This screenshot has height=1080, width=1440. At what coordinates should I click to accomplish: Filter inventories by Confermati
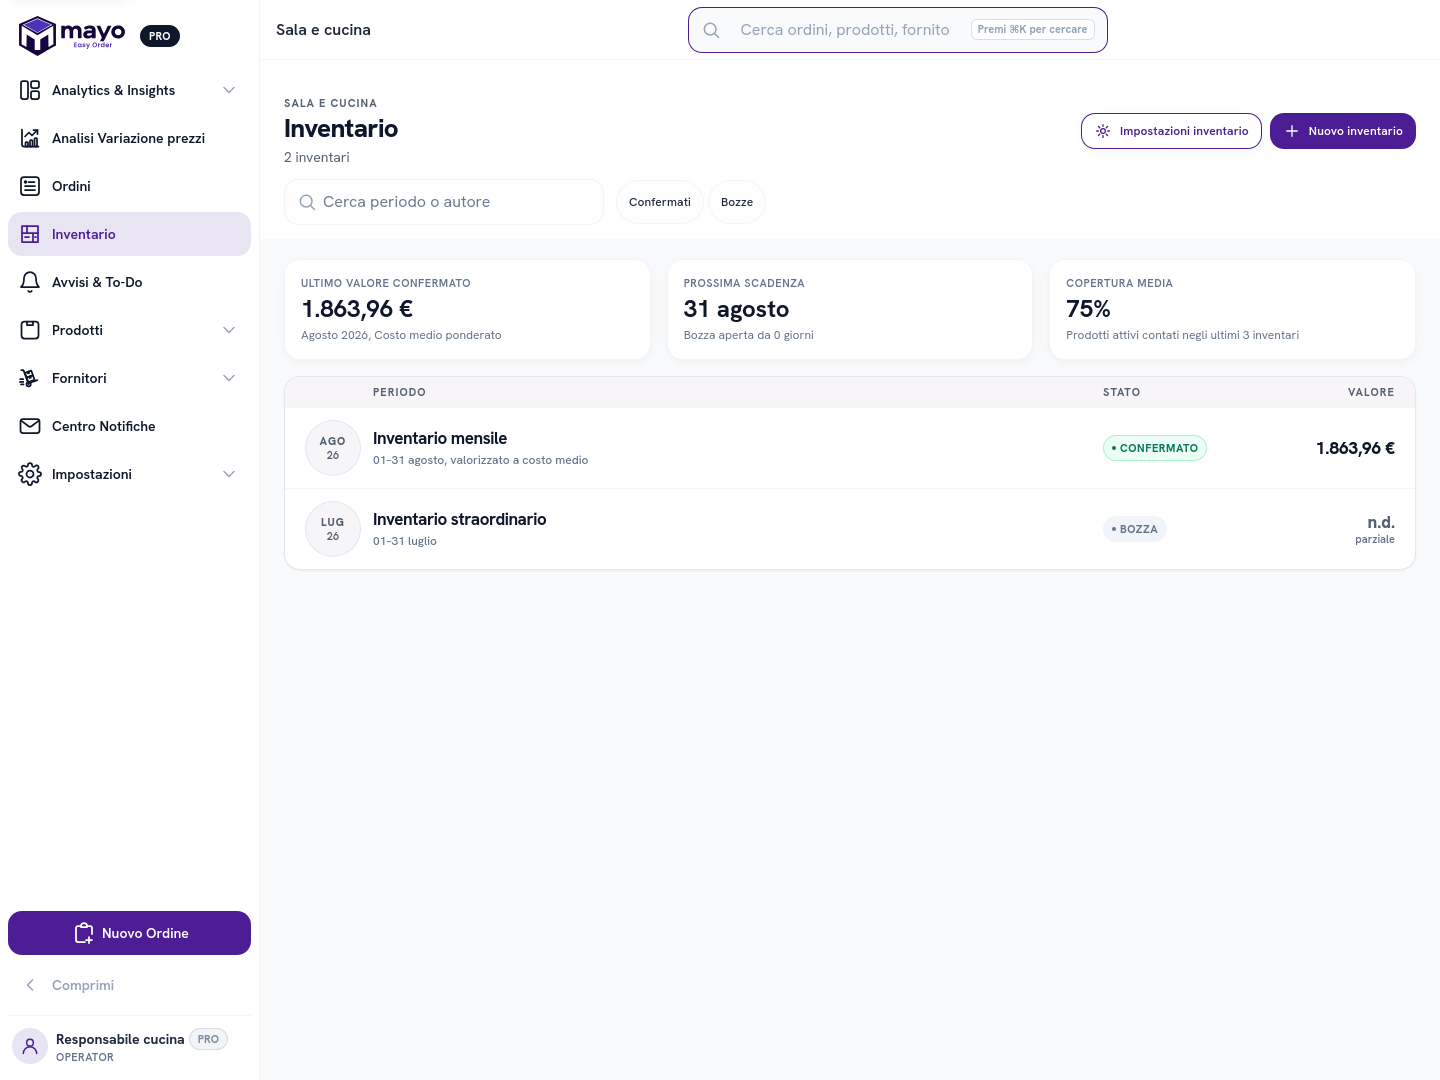pyautogui.click(x=660, y=202)
